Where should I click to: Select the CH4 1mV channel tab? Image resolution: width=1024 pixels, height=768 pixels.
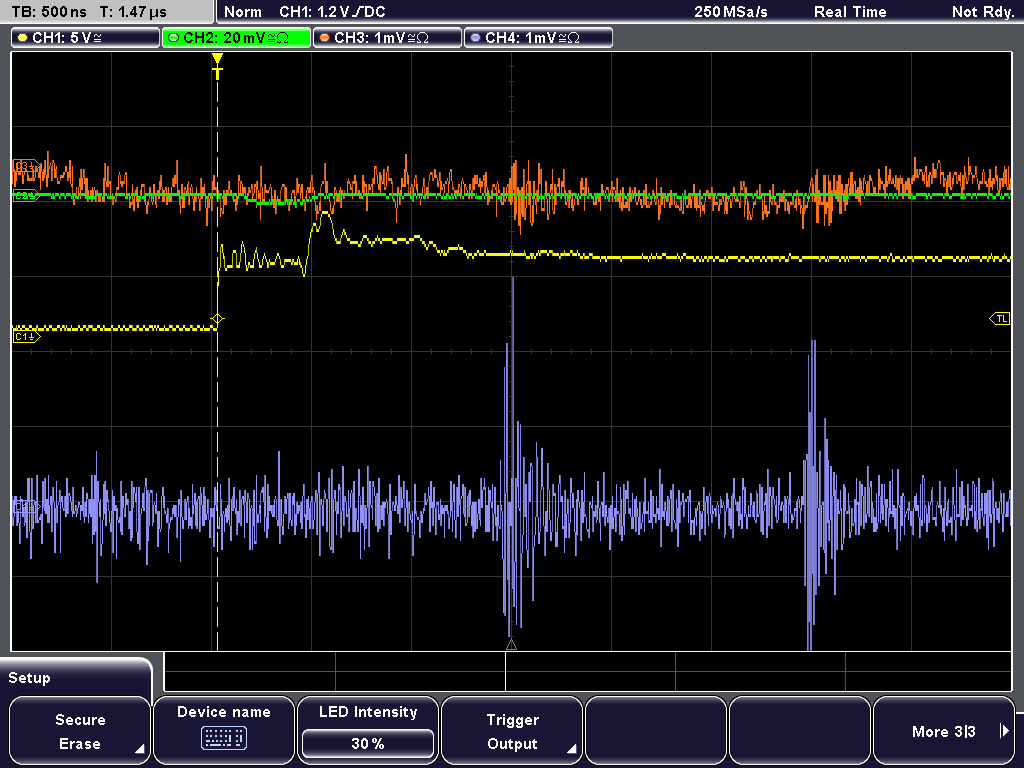pos(538,38)
